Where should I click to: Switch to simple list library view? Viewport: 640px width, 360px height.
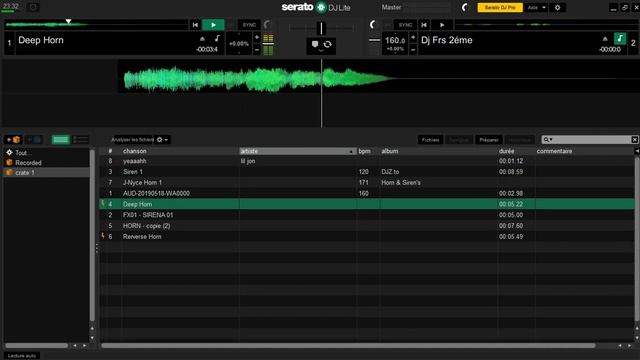60,140
